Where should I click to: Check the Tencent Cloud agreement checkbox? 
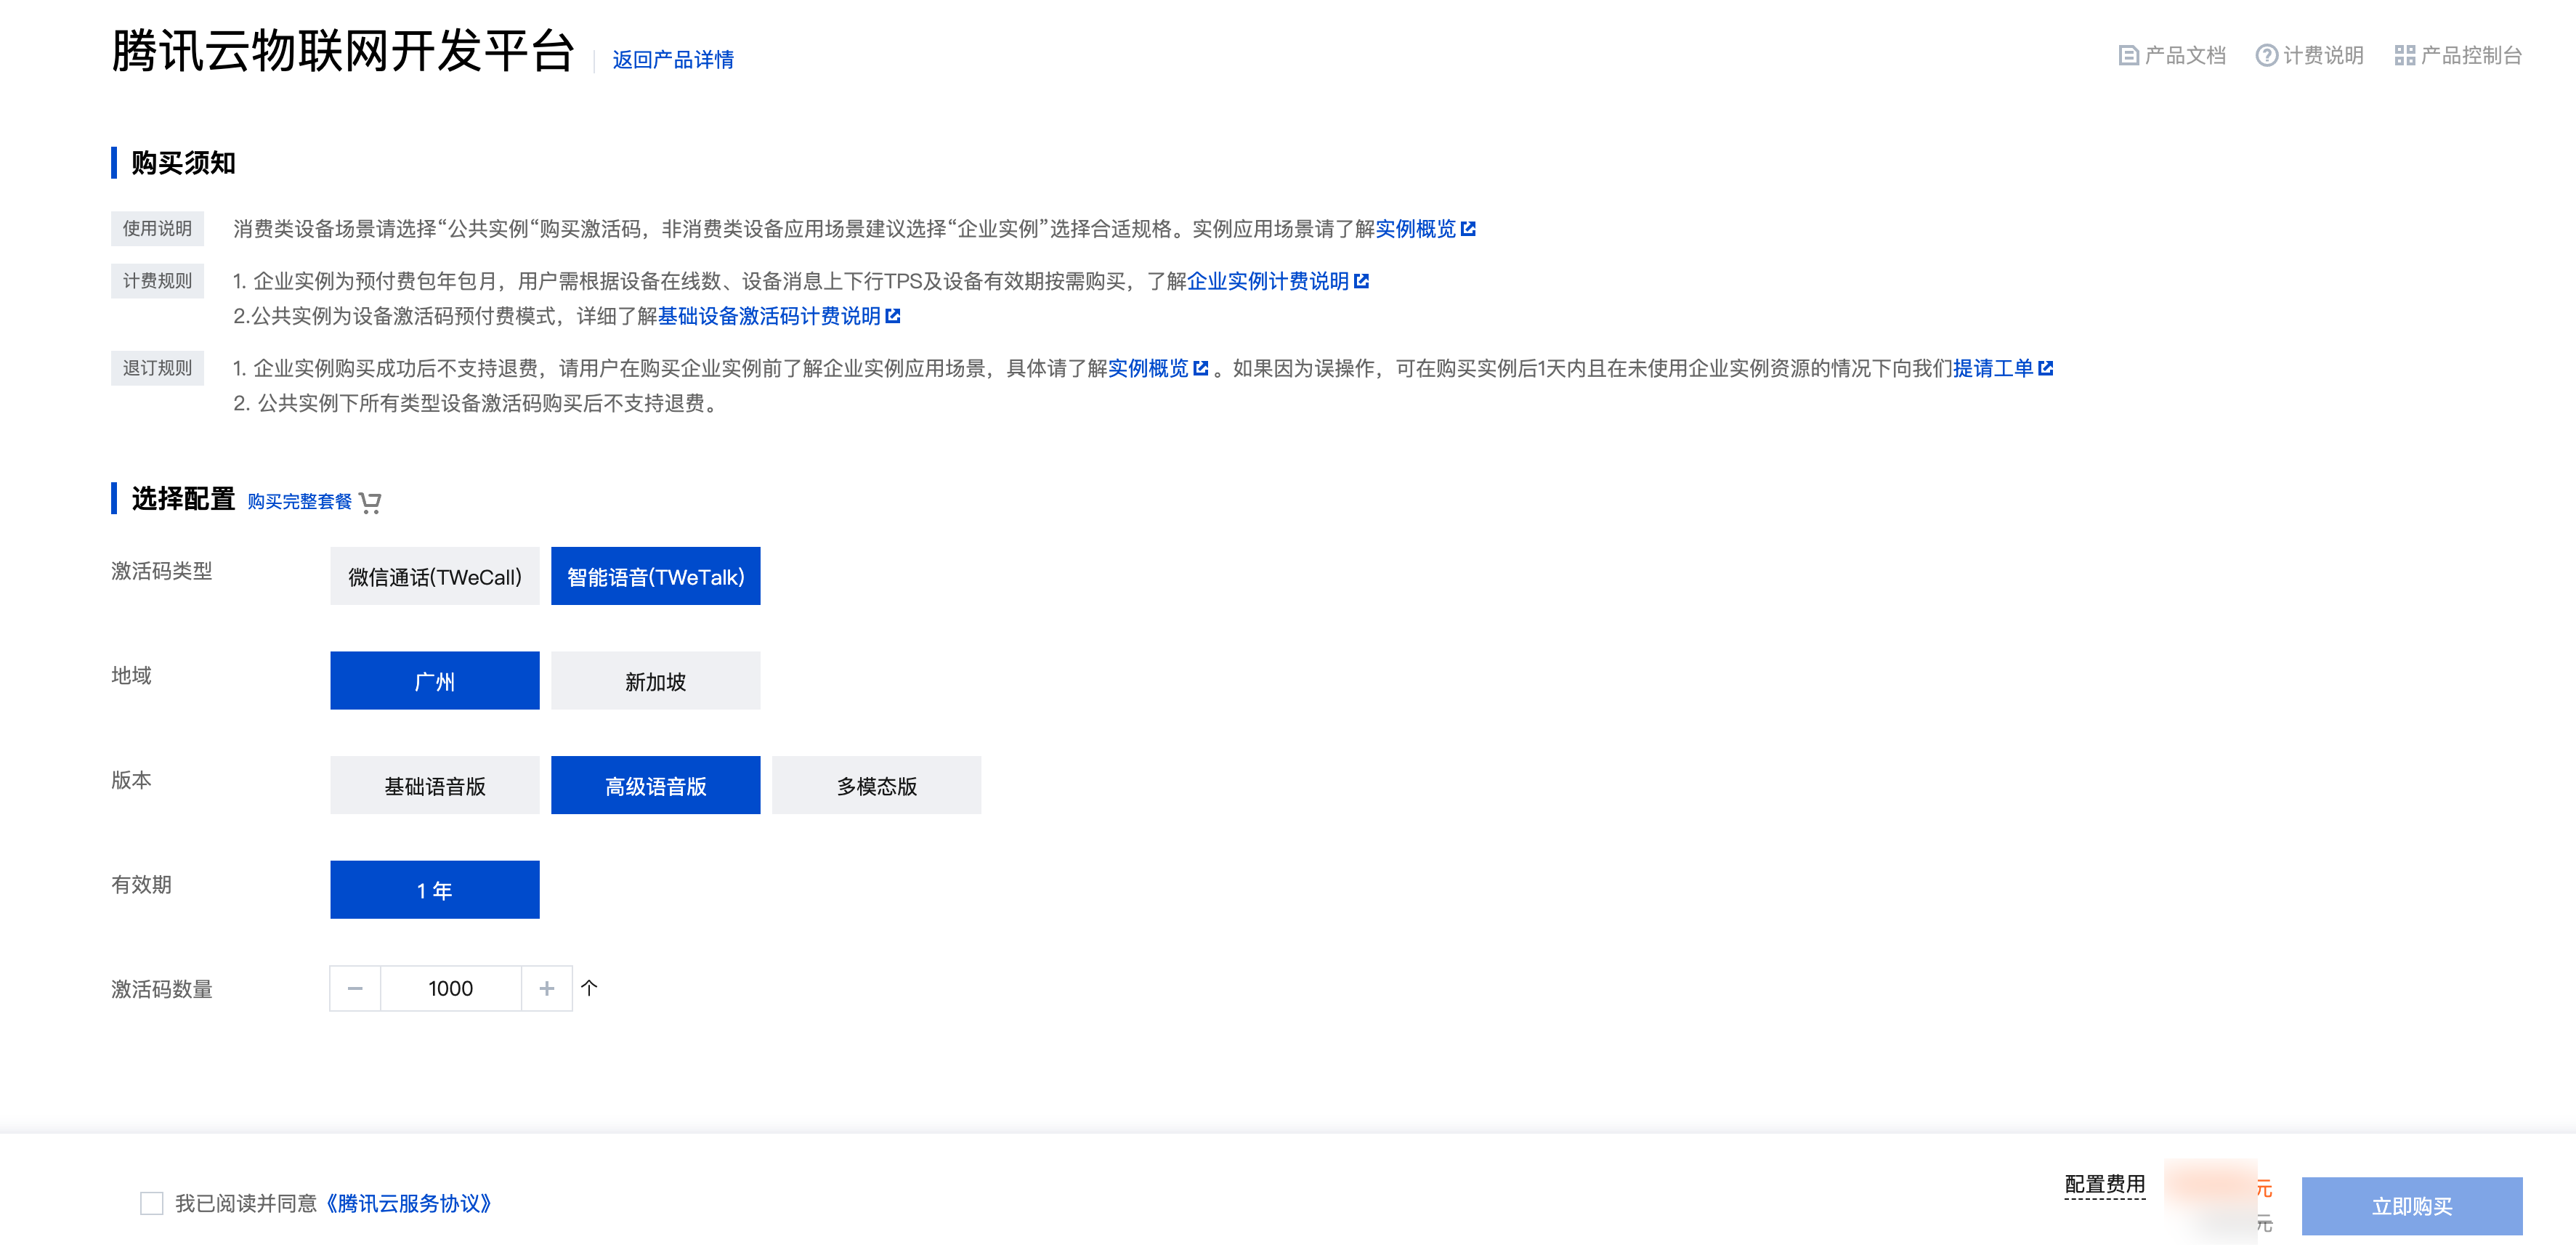[152, 1203]
